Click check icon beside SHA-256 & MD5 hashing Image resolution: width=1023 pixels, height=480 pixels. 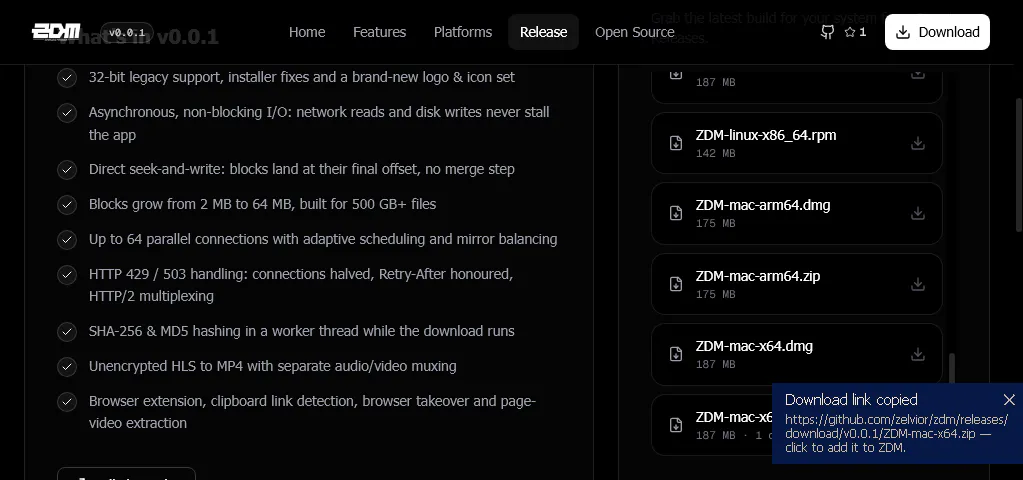click(67, 331)
